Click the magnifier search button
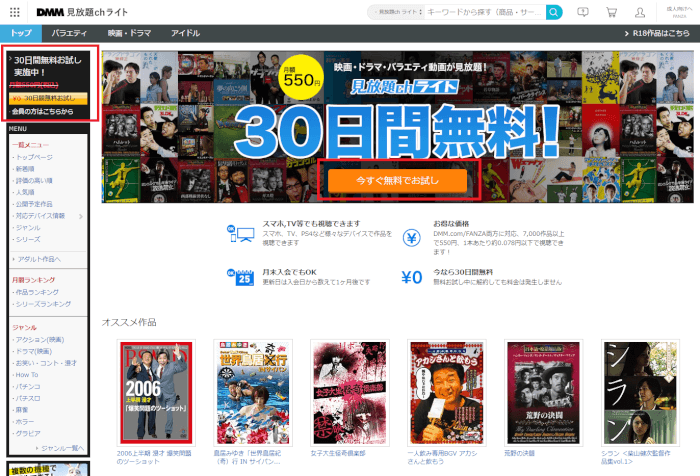Screen dimensions: 700x476 click(x=582, y=12)
